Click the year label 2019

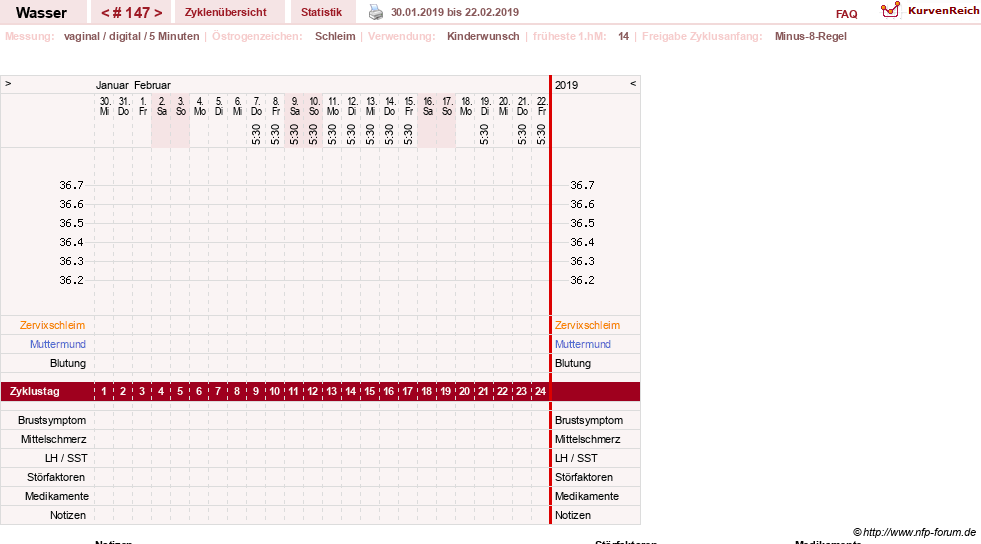[566, 85]
